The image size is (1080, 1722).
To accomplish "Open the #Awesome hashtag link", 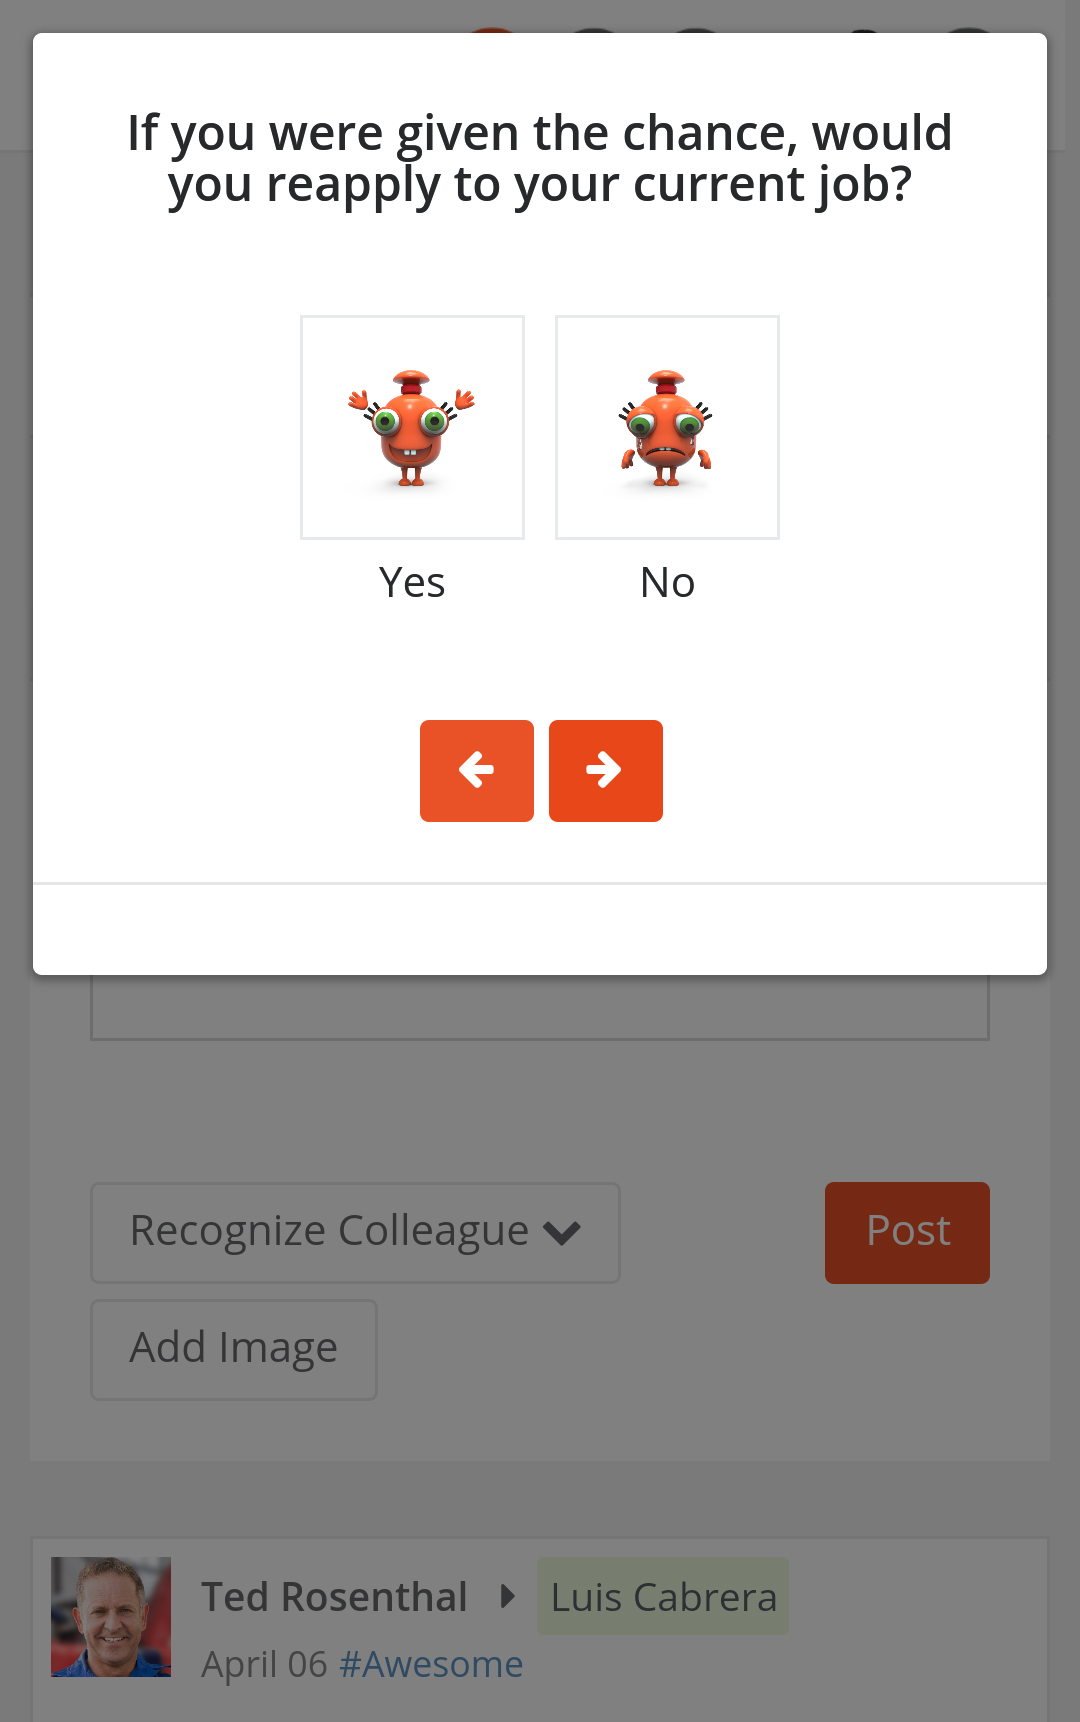I will (431, 1665).
